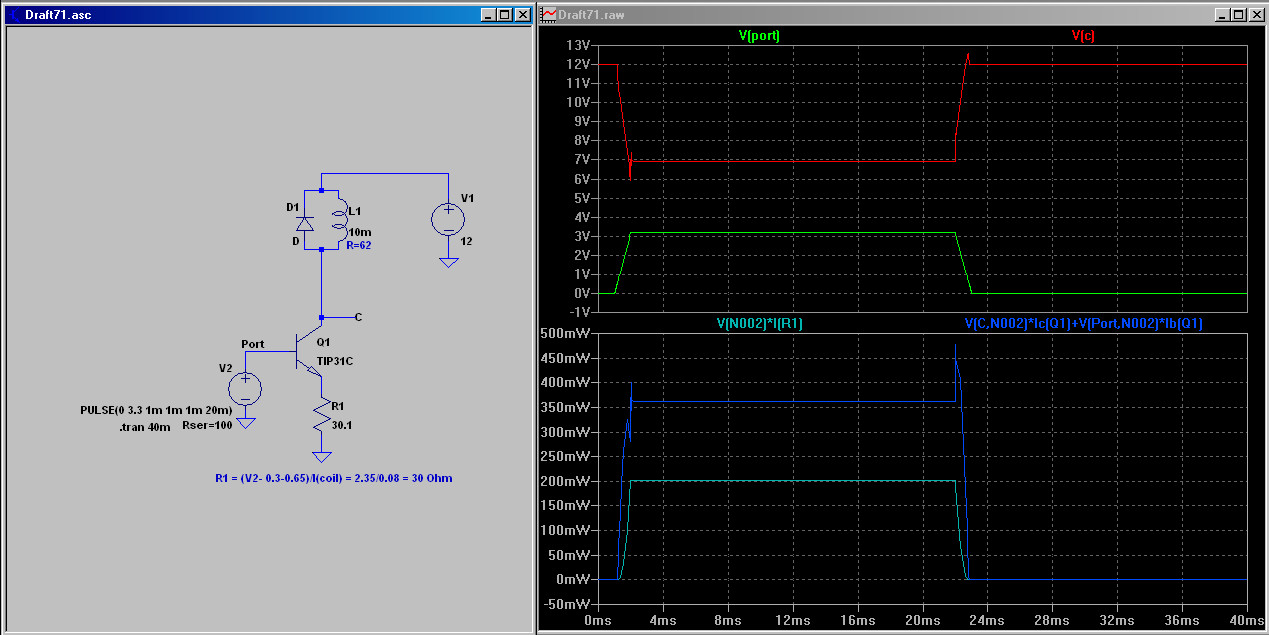Click the L1 inductor coil symbol
Image resolution: width=1269 pixels, height=635 pixels.
click(340, 220)
